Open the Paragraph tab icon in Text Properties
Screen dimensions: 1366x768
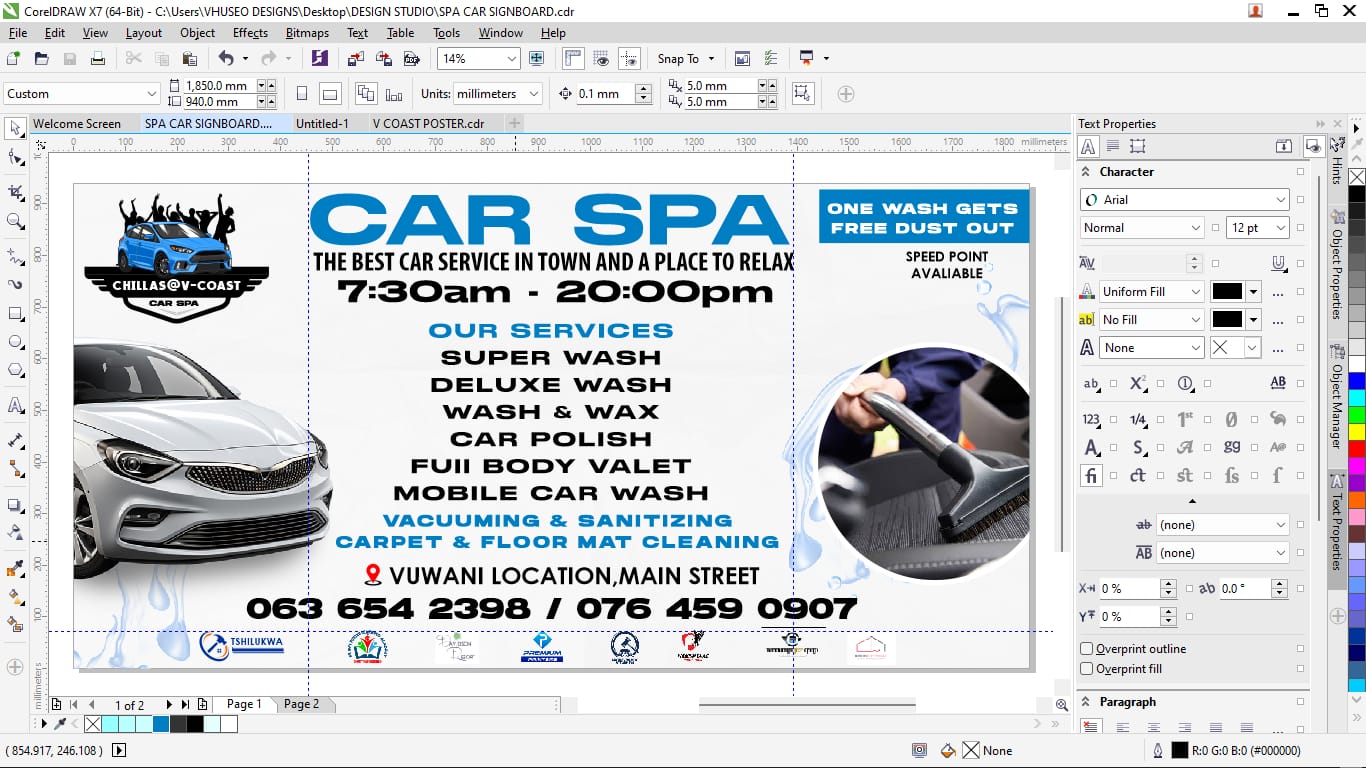click(x=1112, y=146)
